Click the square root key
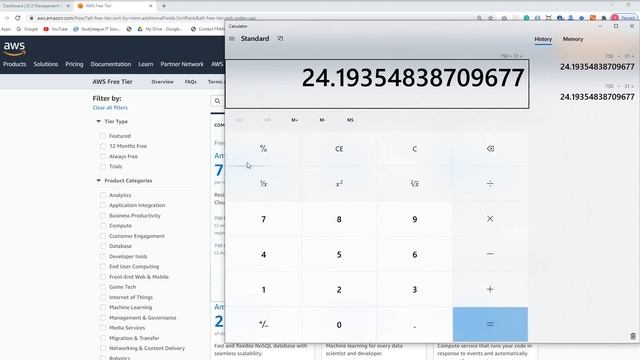This screenshot has width=640, height=360. tap(414, 184)
